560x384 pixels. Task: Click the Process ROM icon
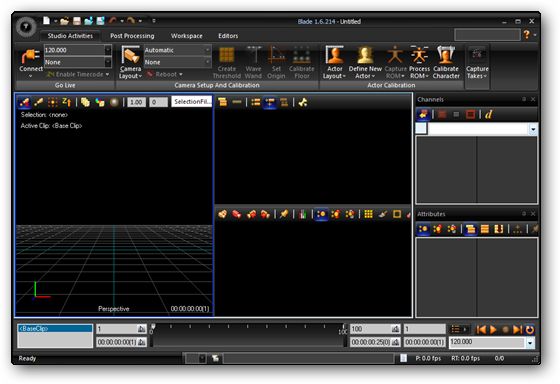coord(419,55)
